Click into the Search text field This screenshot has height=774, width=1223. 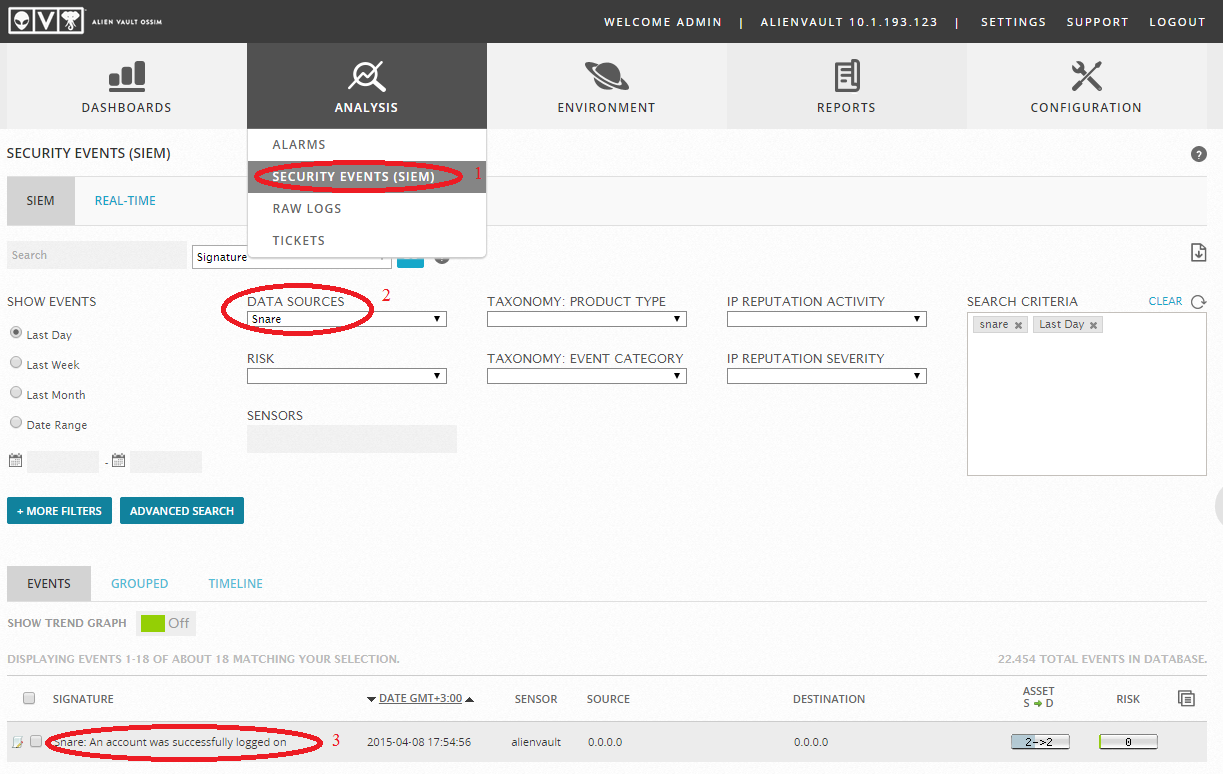pyautogui.click(x=97, y=255)
